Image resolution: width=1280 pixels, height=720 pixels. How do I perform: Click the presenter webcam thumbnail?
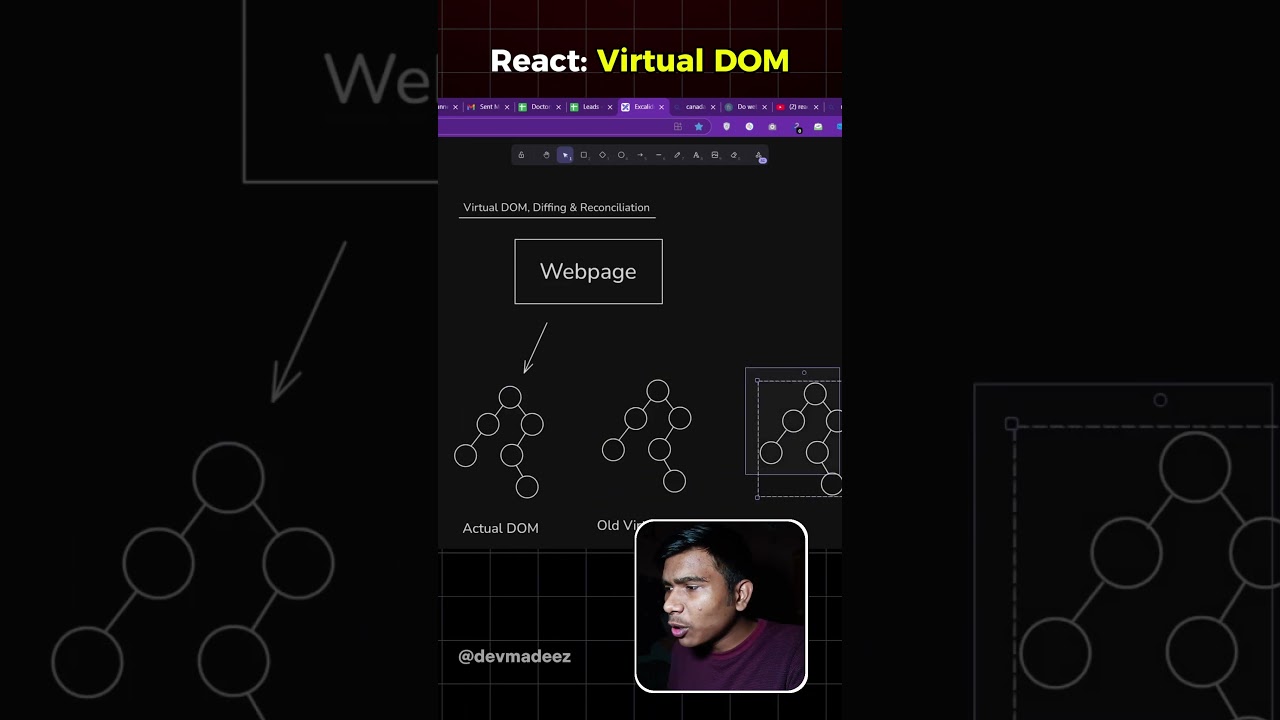(x=721, y=606)
